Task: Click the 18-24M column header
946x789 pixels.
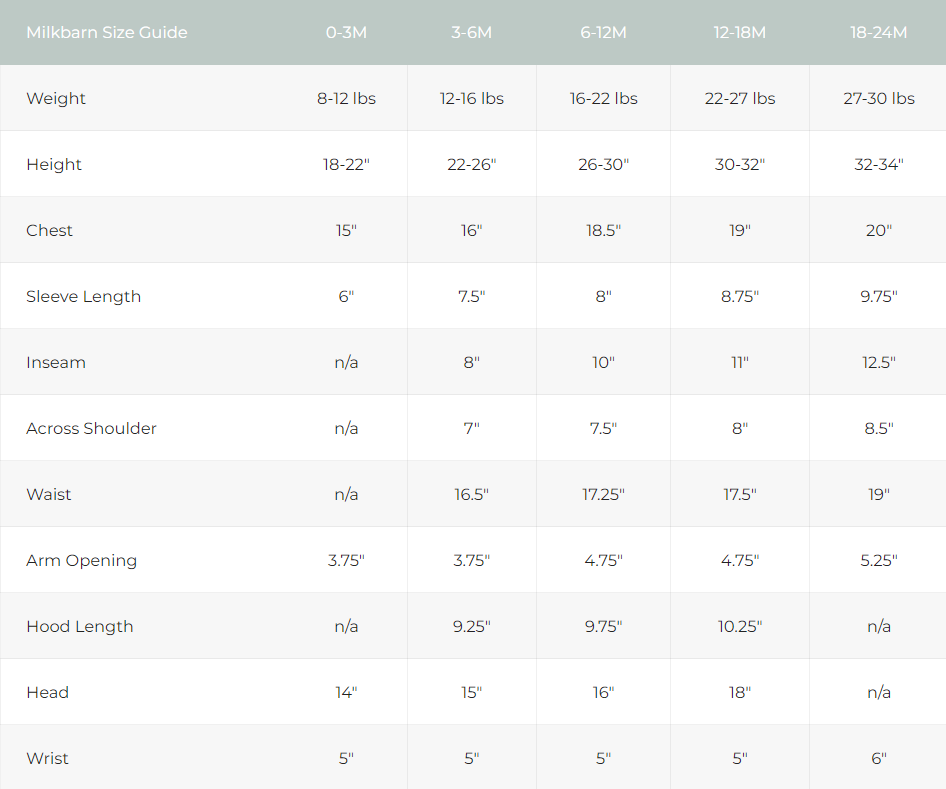Action: [878, 32]
